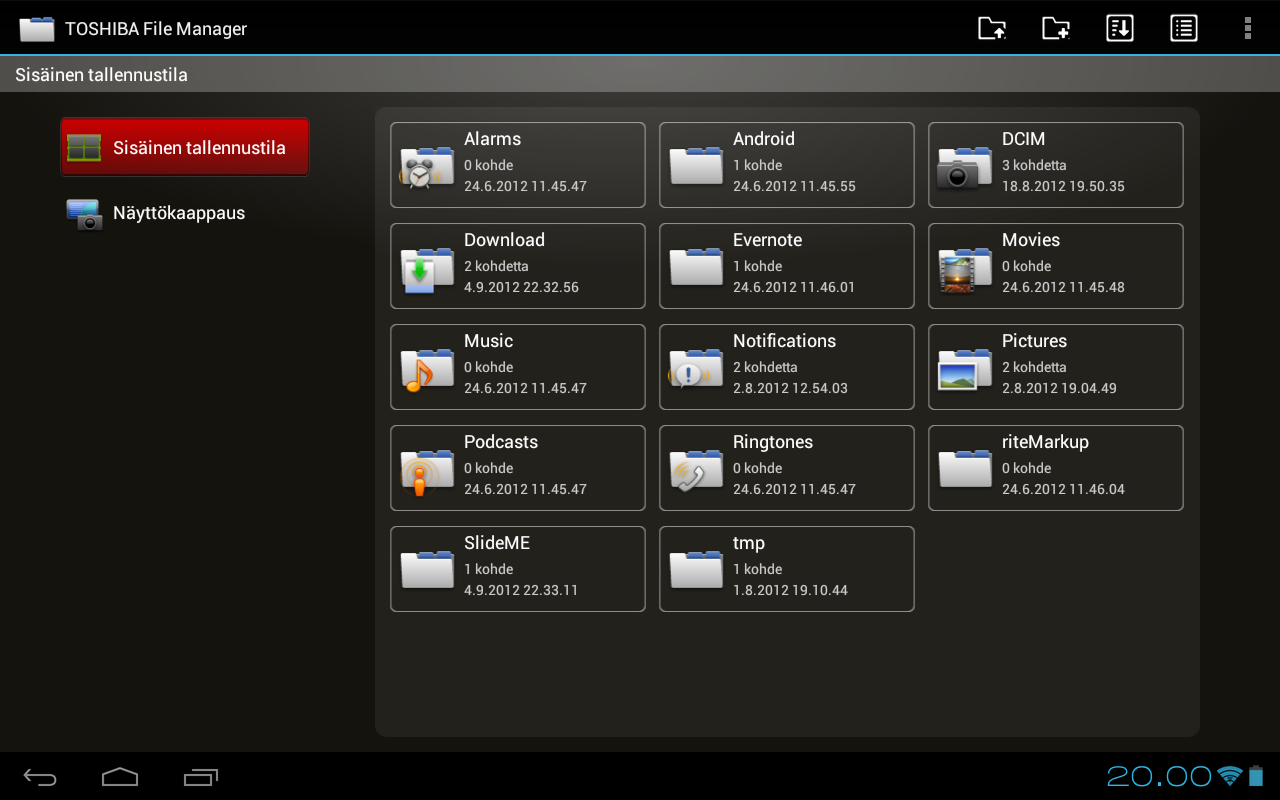Tap the 20.00 clock in status bar
Viewport: 1280px width, 800px height.
[x=1160, y=776]
